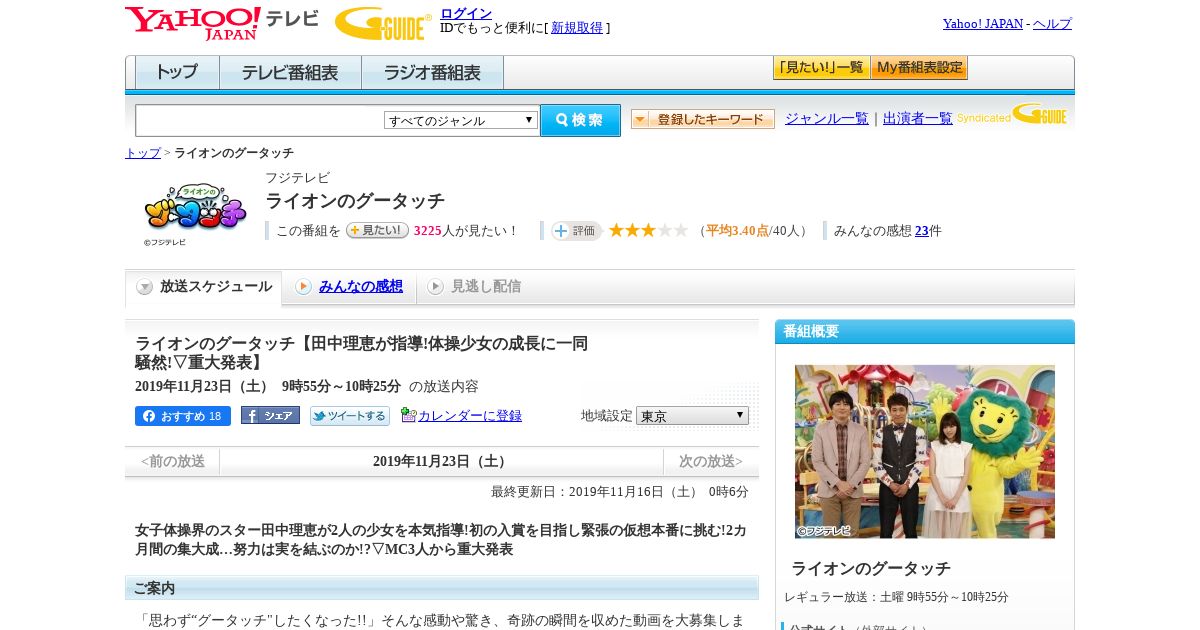Click the 検索 search button
1200x630 pixels.
[x=580, y=120]
